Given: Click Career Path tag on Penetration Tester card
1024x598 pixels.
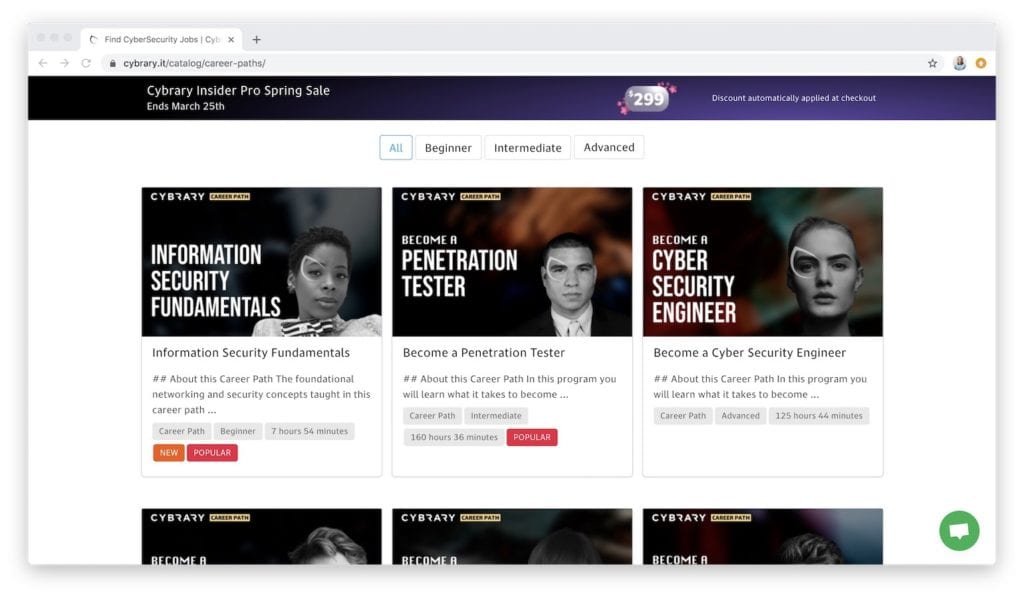Looking at the screenshot, I should (x=432, y=416).
